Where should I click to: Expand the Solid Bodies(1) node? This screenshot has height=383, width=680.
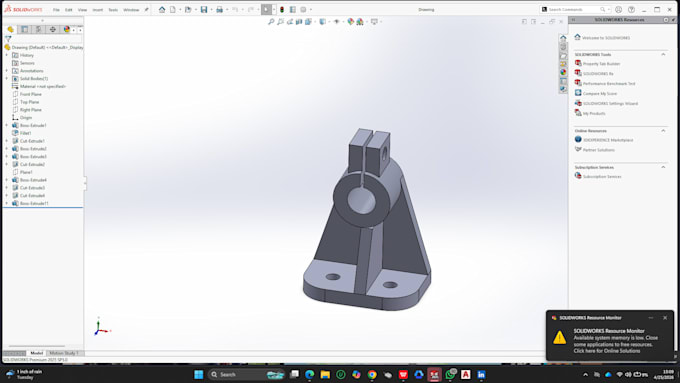coord(7,79)
